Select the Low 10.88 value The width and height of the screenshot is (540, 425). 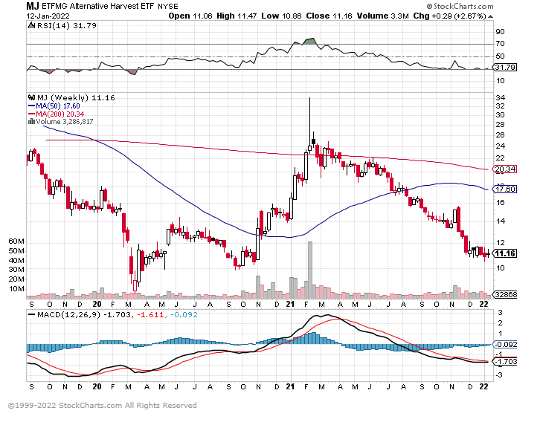pyautogui.click(x=281, y=16)
